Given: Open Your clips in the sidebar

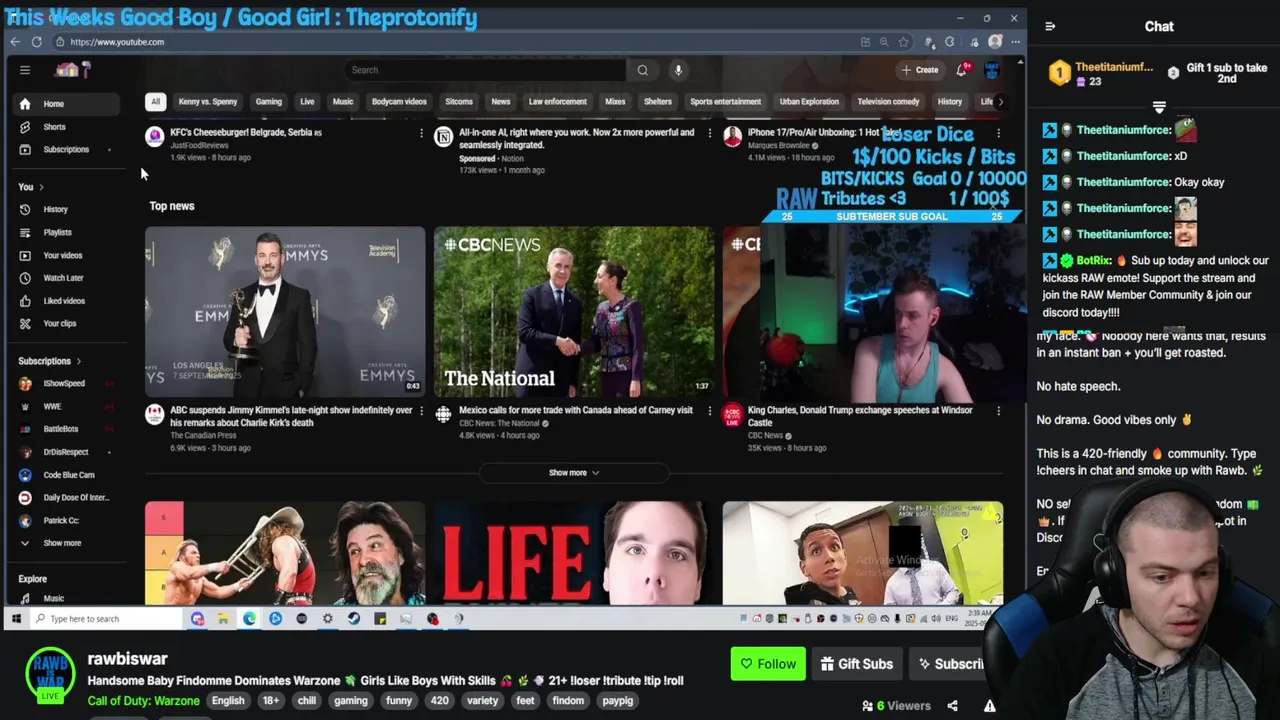Looking at the screenshot, I should (59, 323).
